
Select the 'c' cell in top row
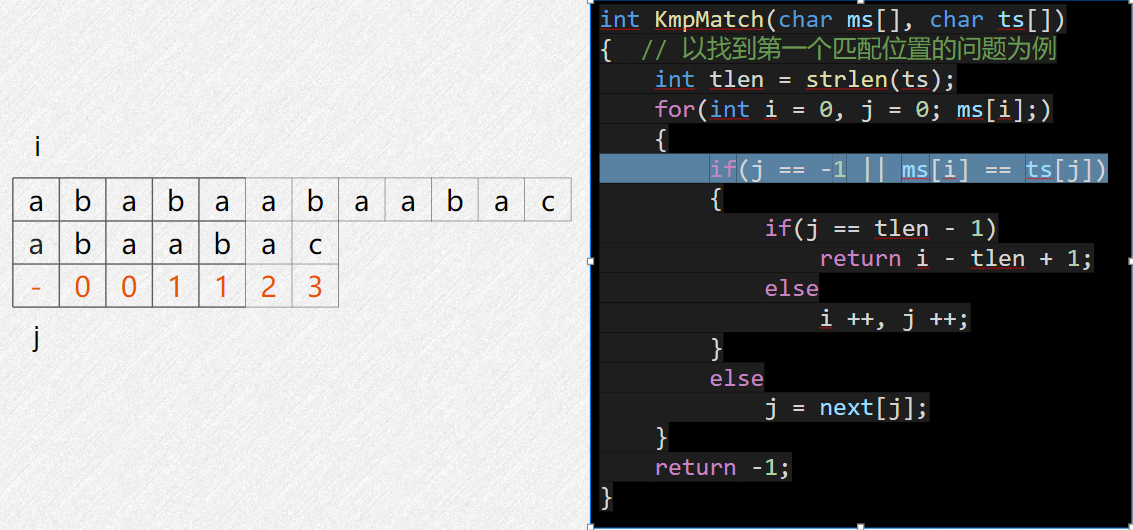(x=548, y=200)
